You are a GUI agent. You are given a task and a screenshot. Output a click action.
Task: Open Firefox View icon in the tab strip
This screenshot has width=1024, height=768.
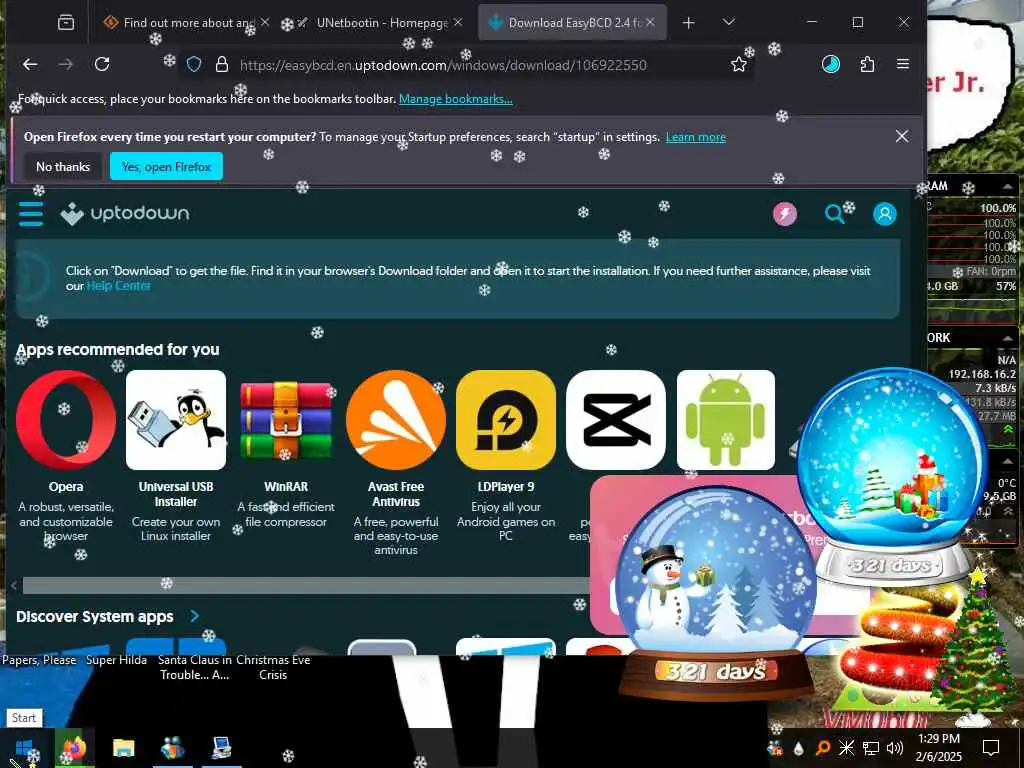pyautogui.click(x=65, y=23)
